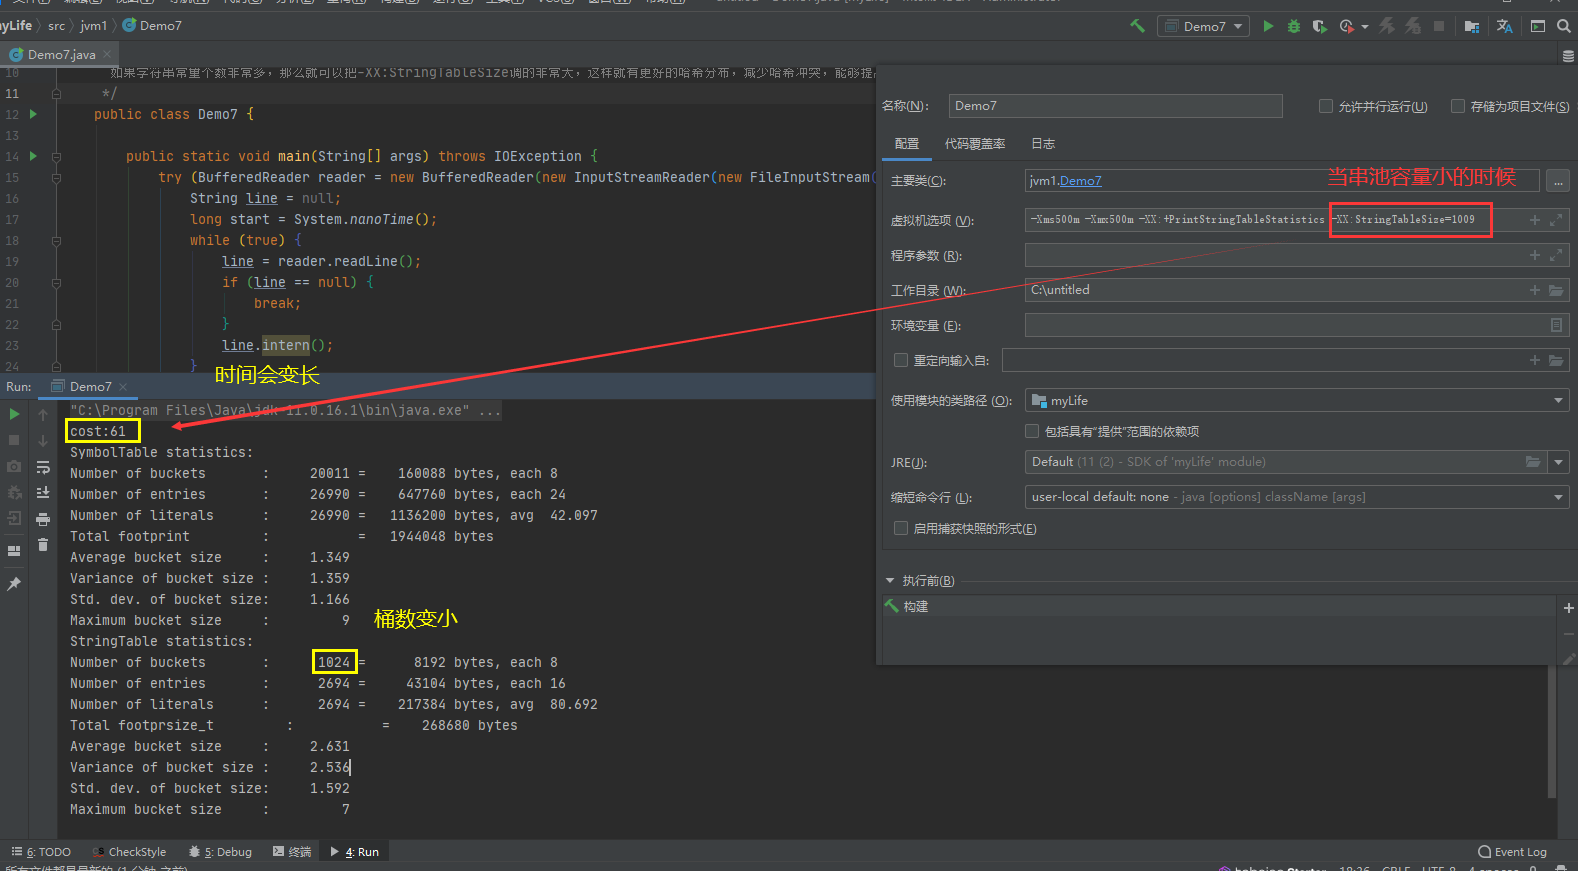
Task: Click the src breadcrumb
Action: click(56, 26)
